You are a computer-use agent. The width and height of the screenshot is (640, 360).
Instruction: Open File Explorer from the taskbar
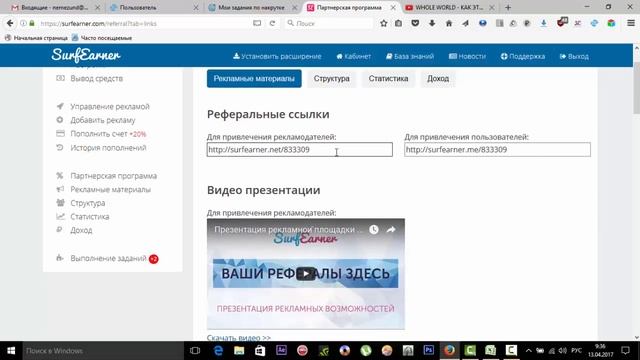pyautogui.click(x=239, y=351)
